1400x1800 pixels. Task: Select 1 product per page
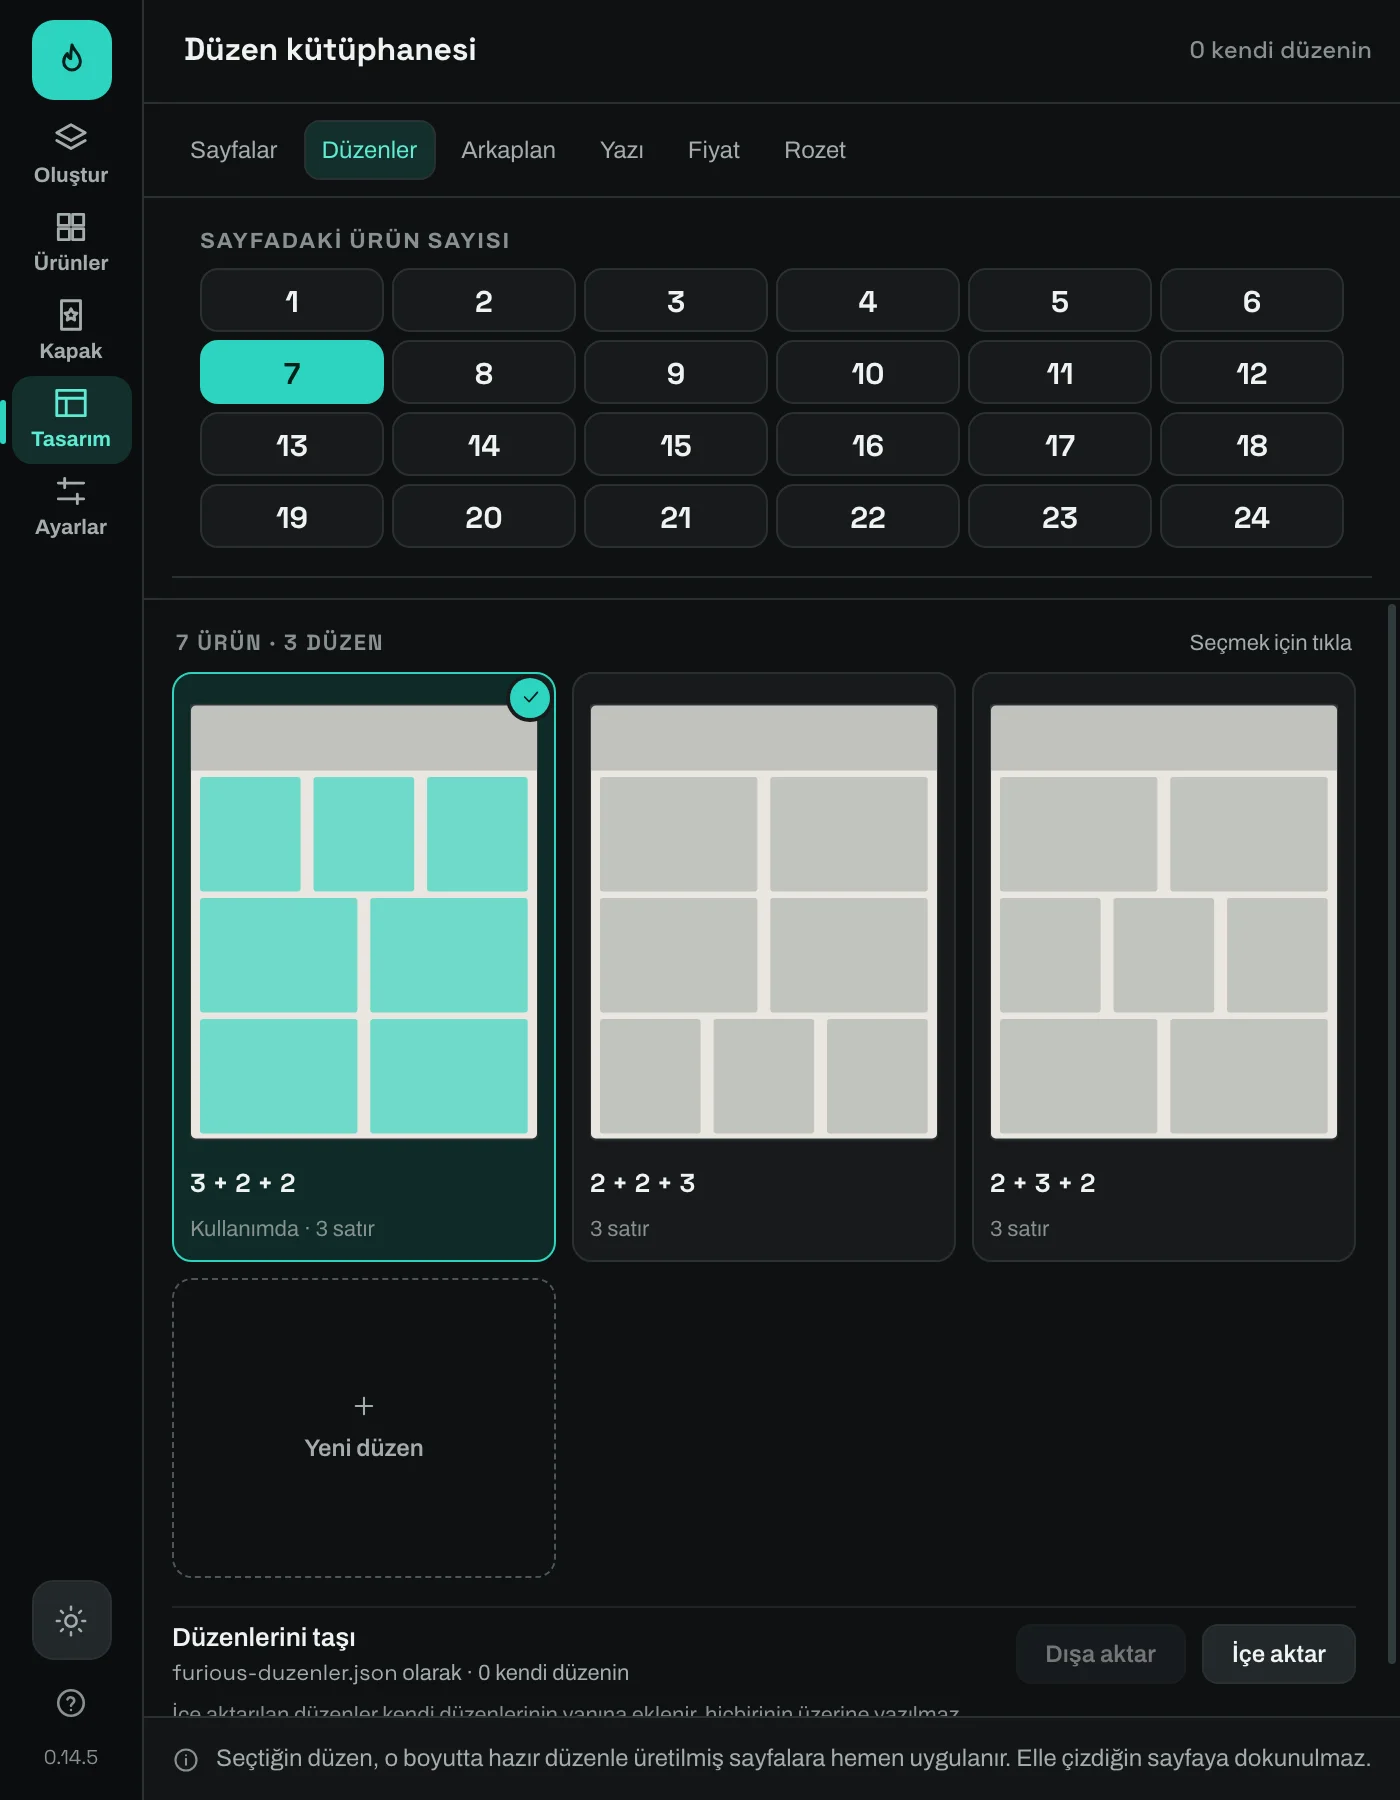point(292,300)
